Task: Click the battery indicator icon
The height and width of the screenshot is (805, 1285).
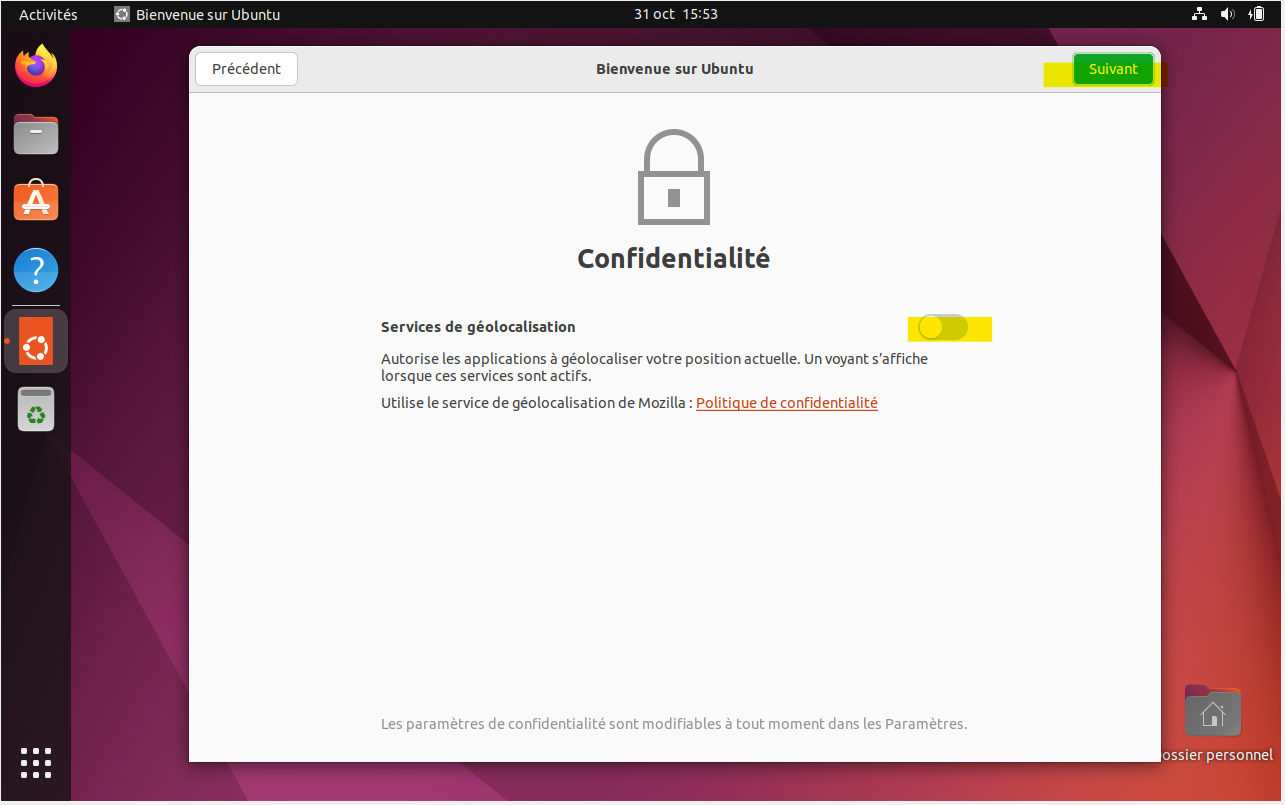Action: point(1257,14)
